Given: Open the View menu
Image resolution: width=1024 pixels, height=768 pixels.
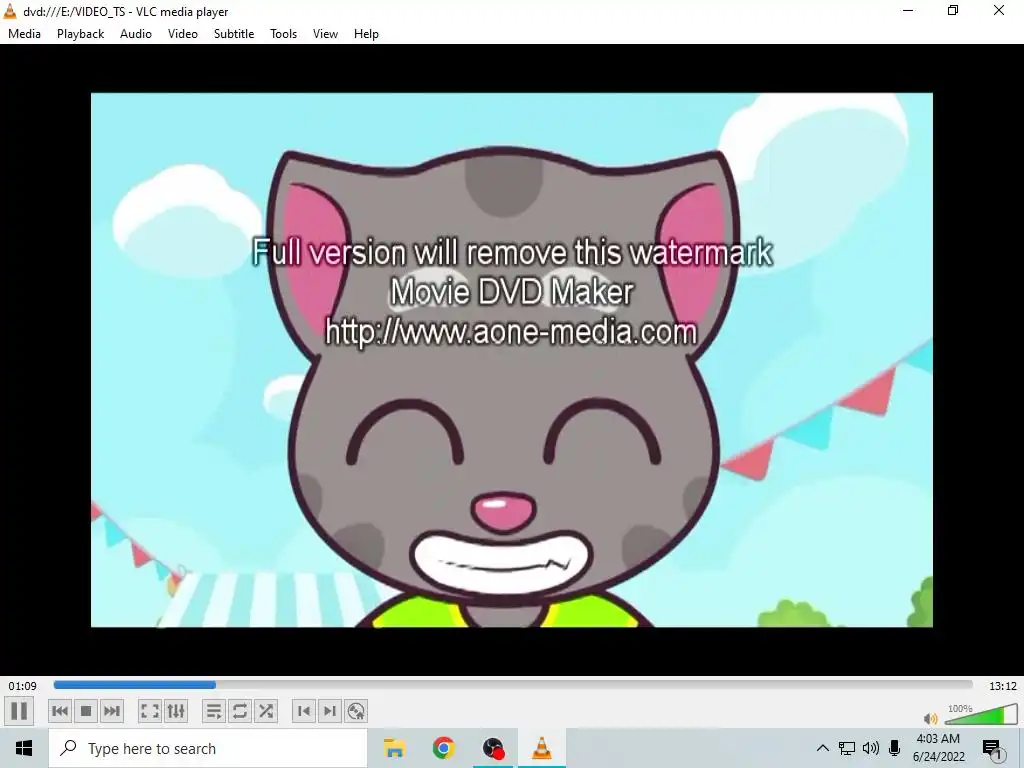Looking at the screenshot, I should [325, 34].
